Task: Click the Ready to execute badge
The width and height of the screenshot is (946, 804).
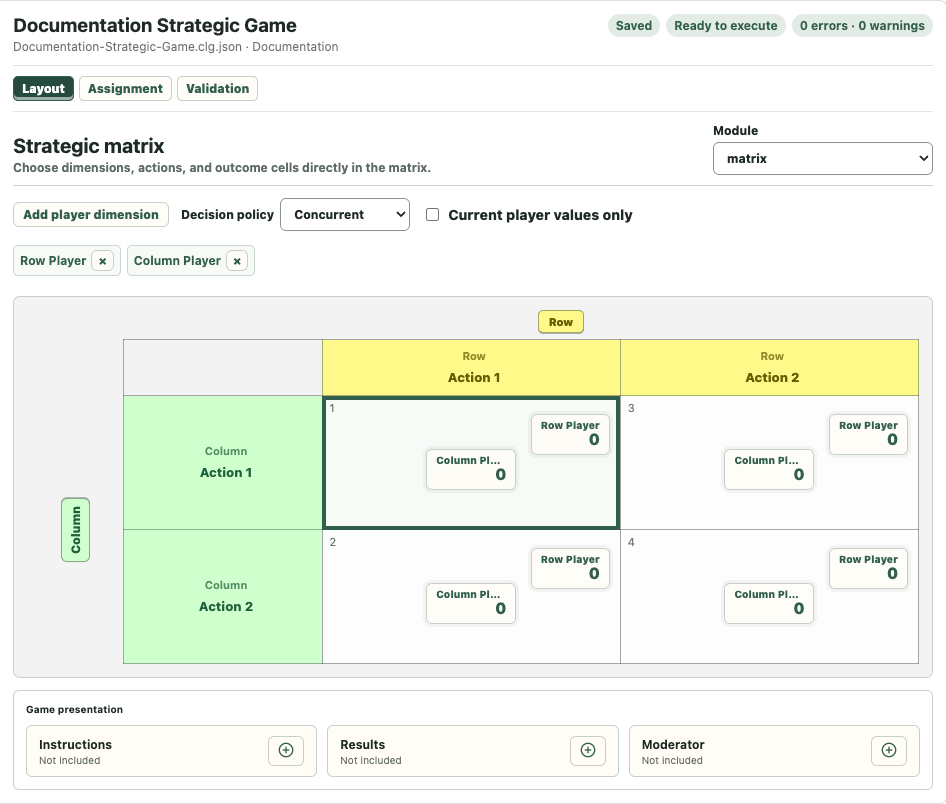Action: [x=726, y=26]
